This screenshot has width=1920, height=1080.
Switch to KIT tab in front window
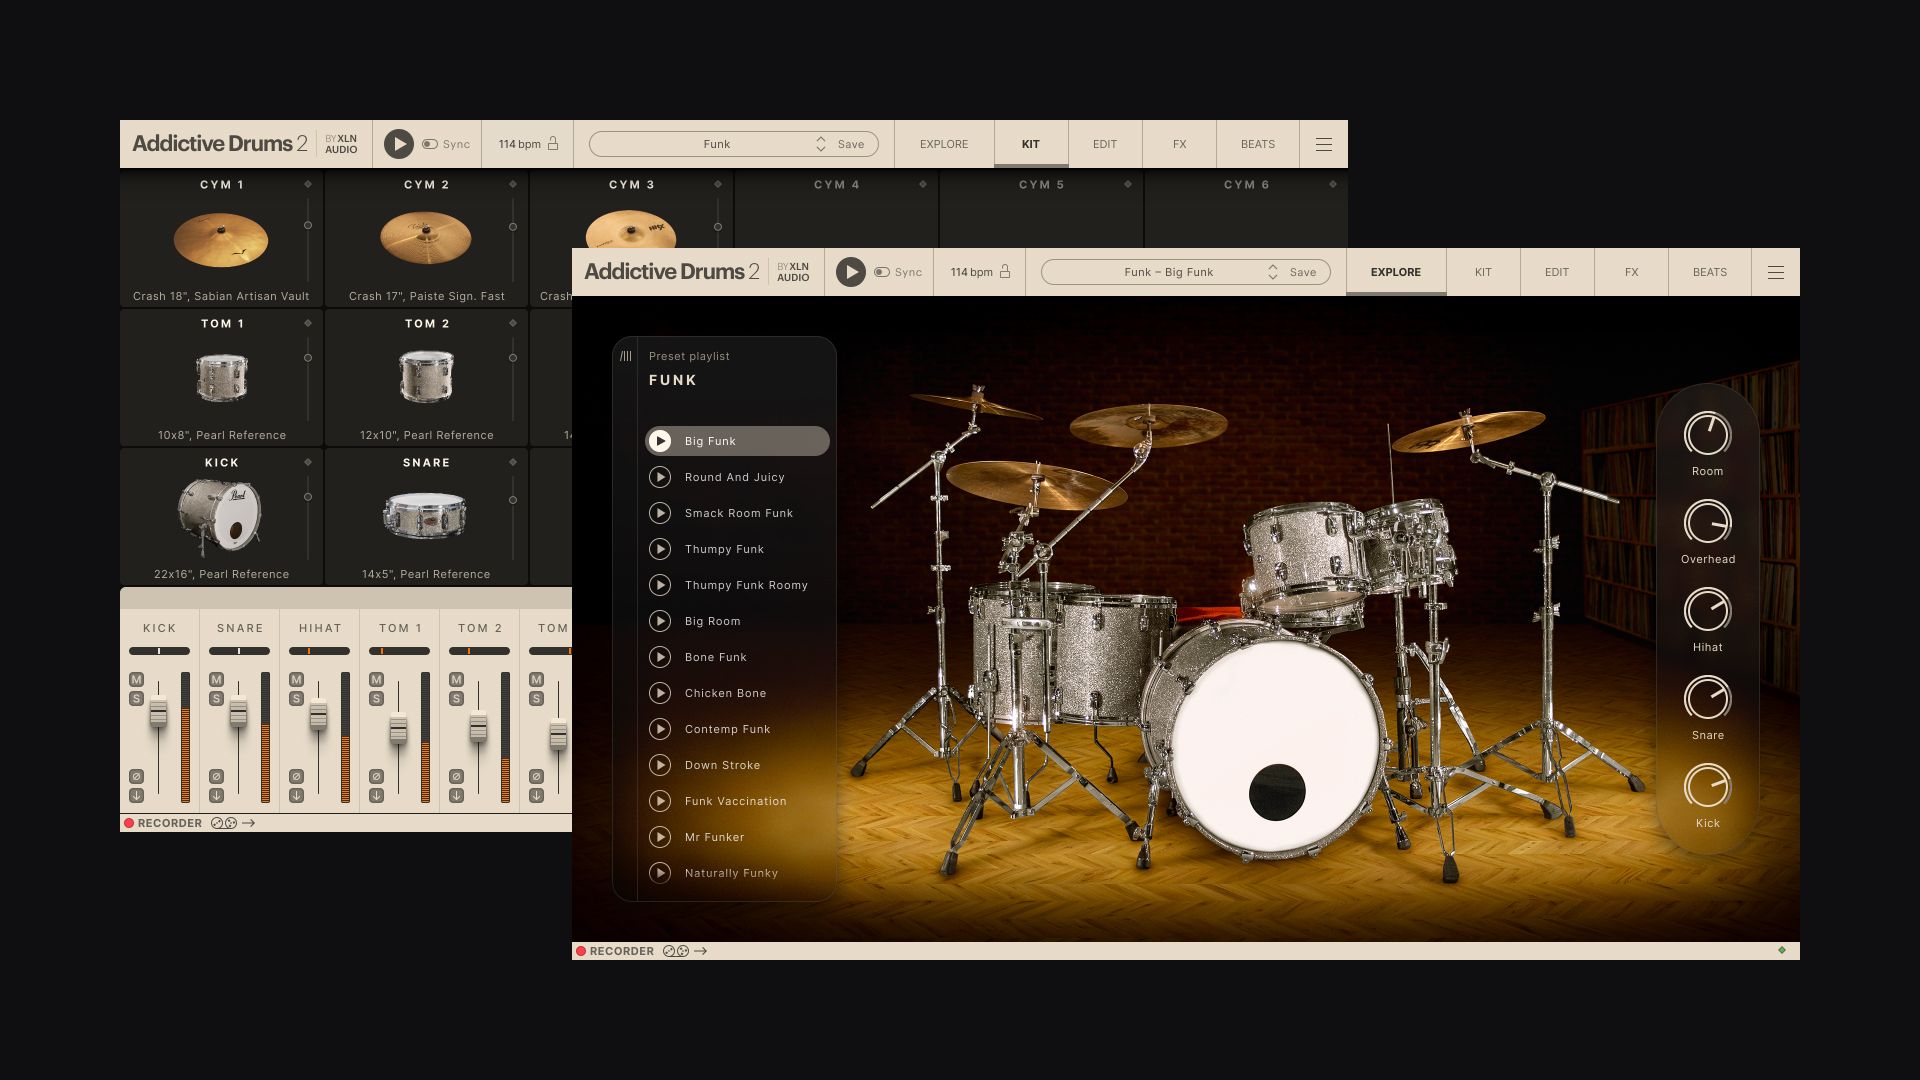point(1483,272)
